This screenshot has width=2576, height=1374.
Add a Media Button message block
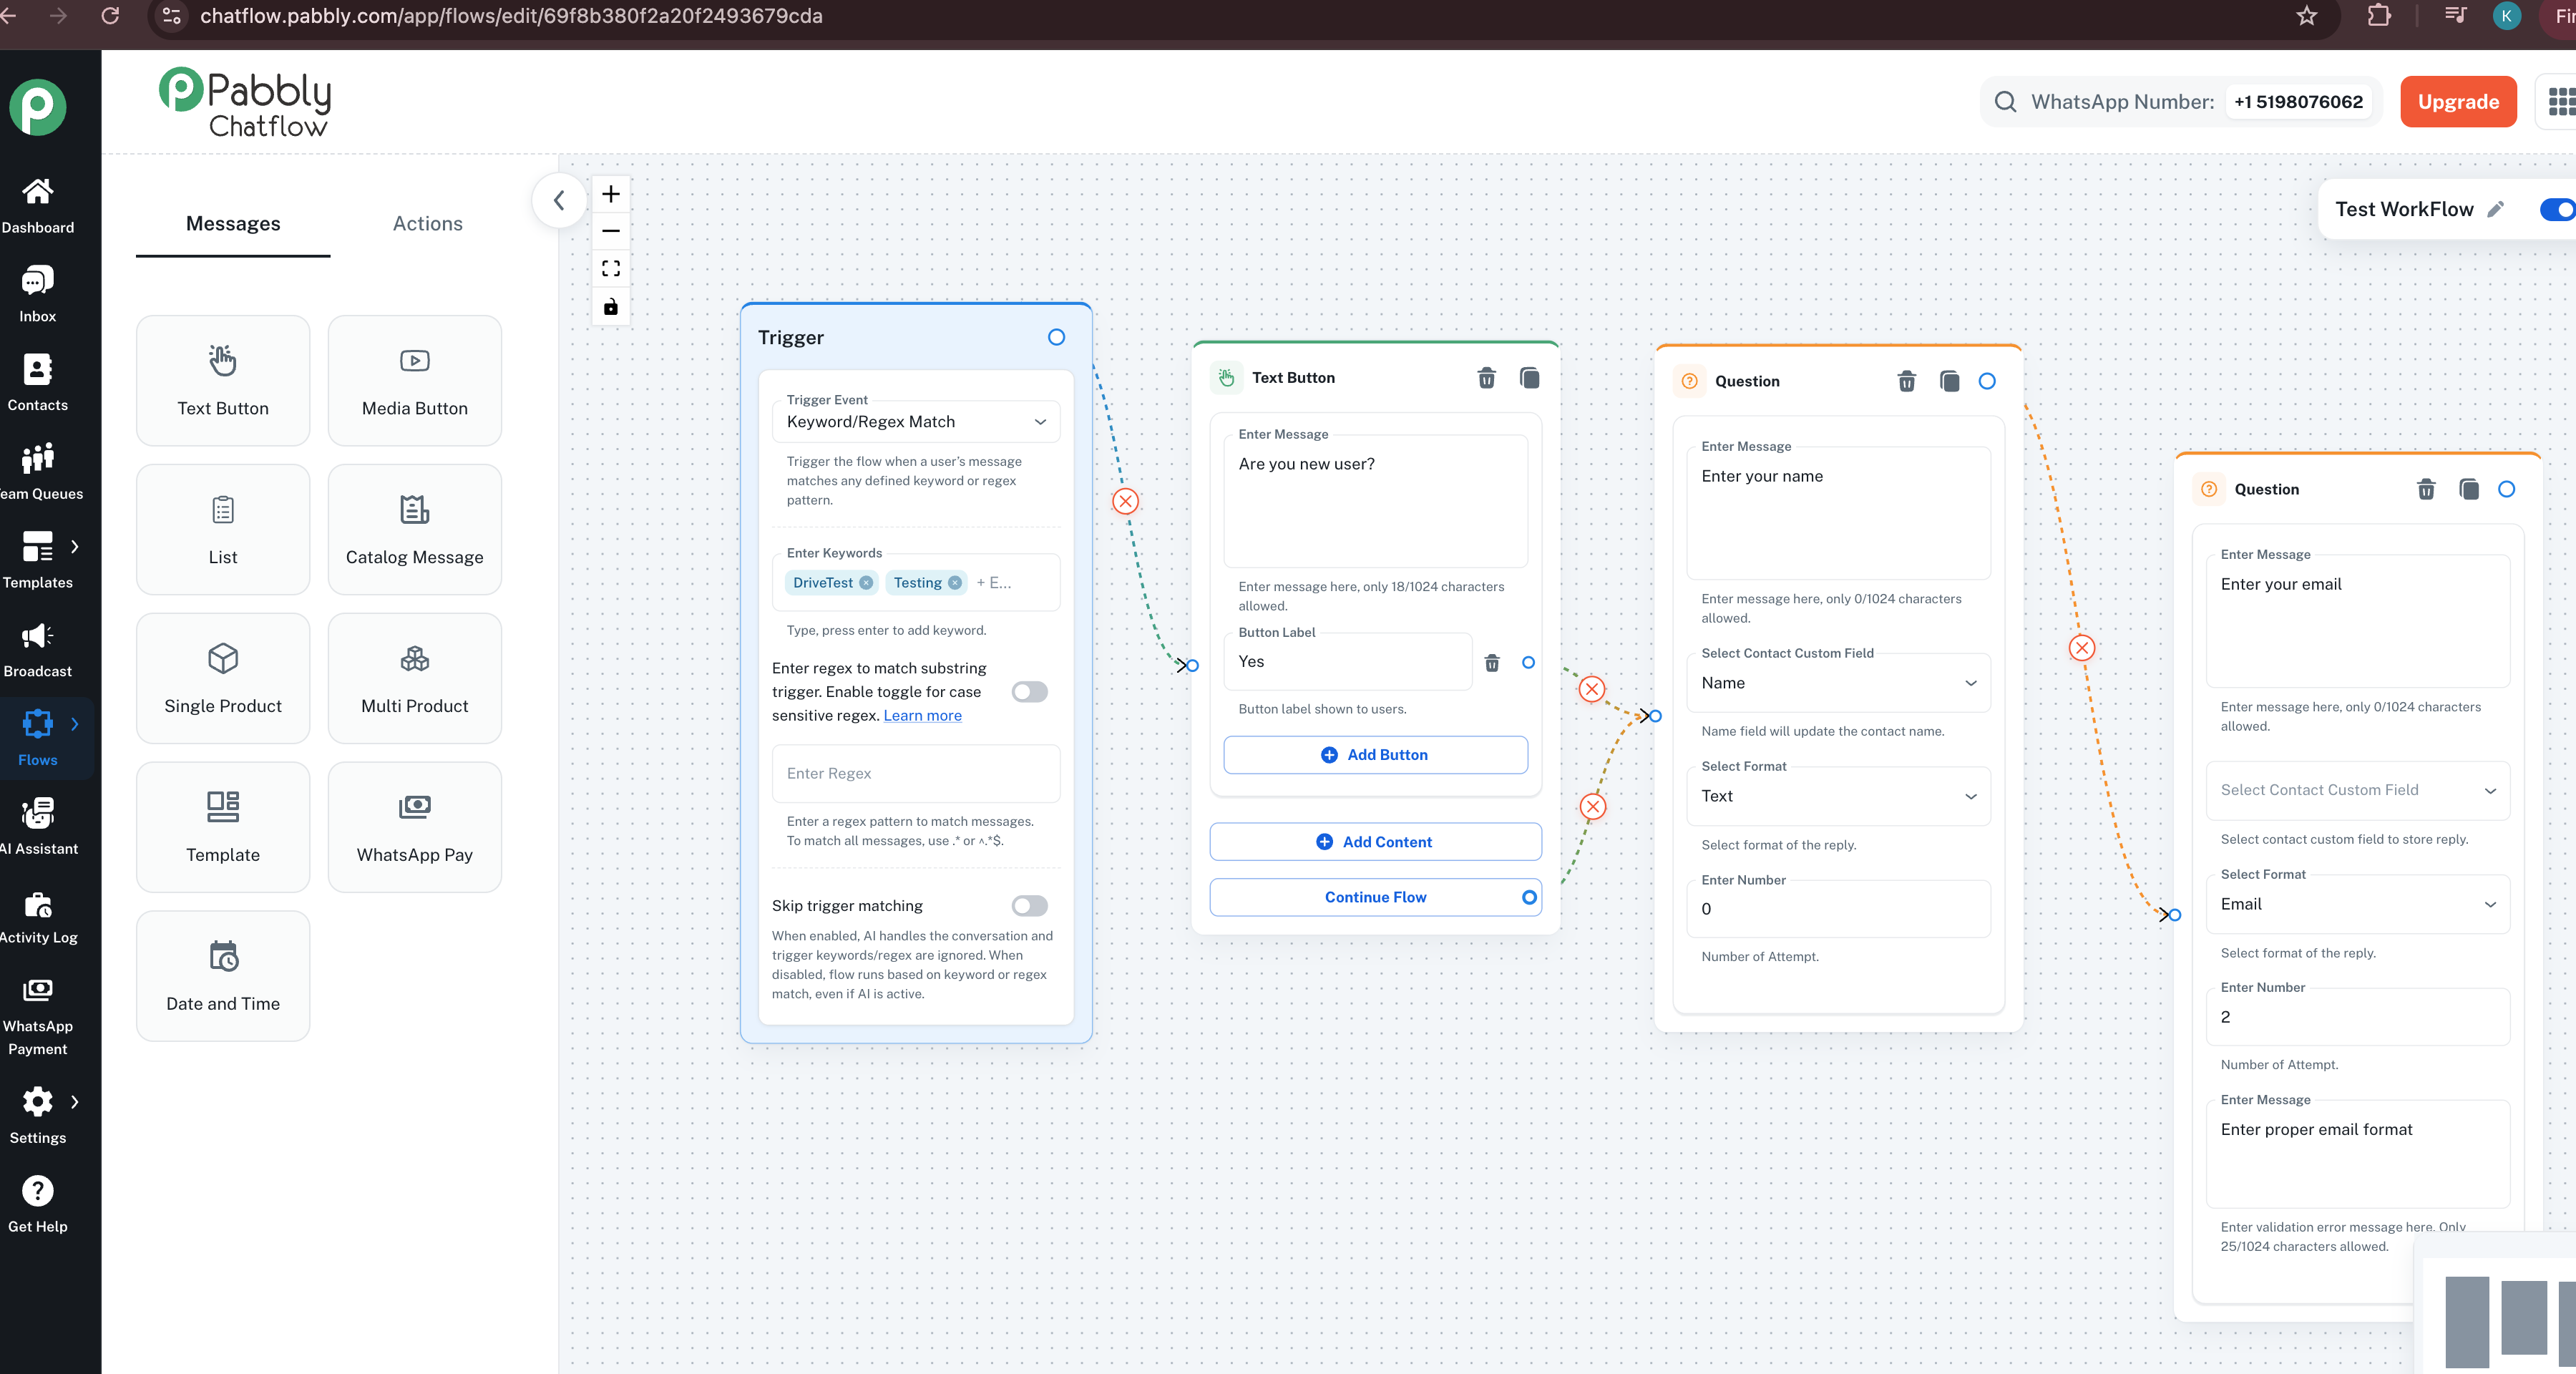415,381
